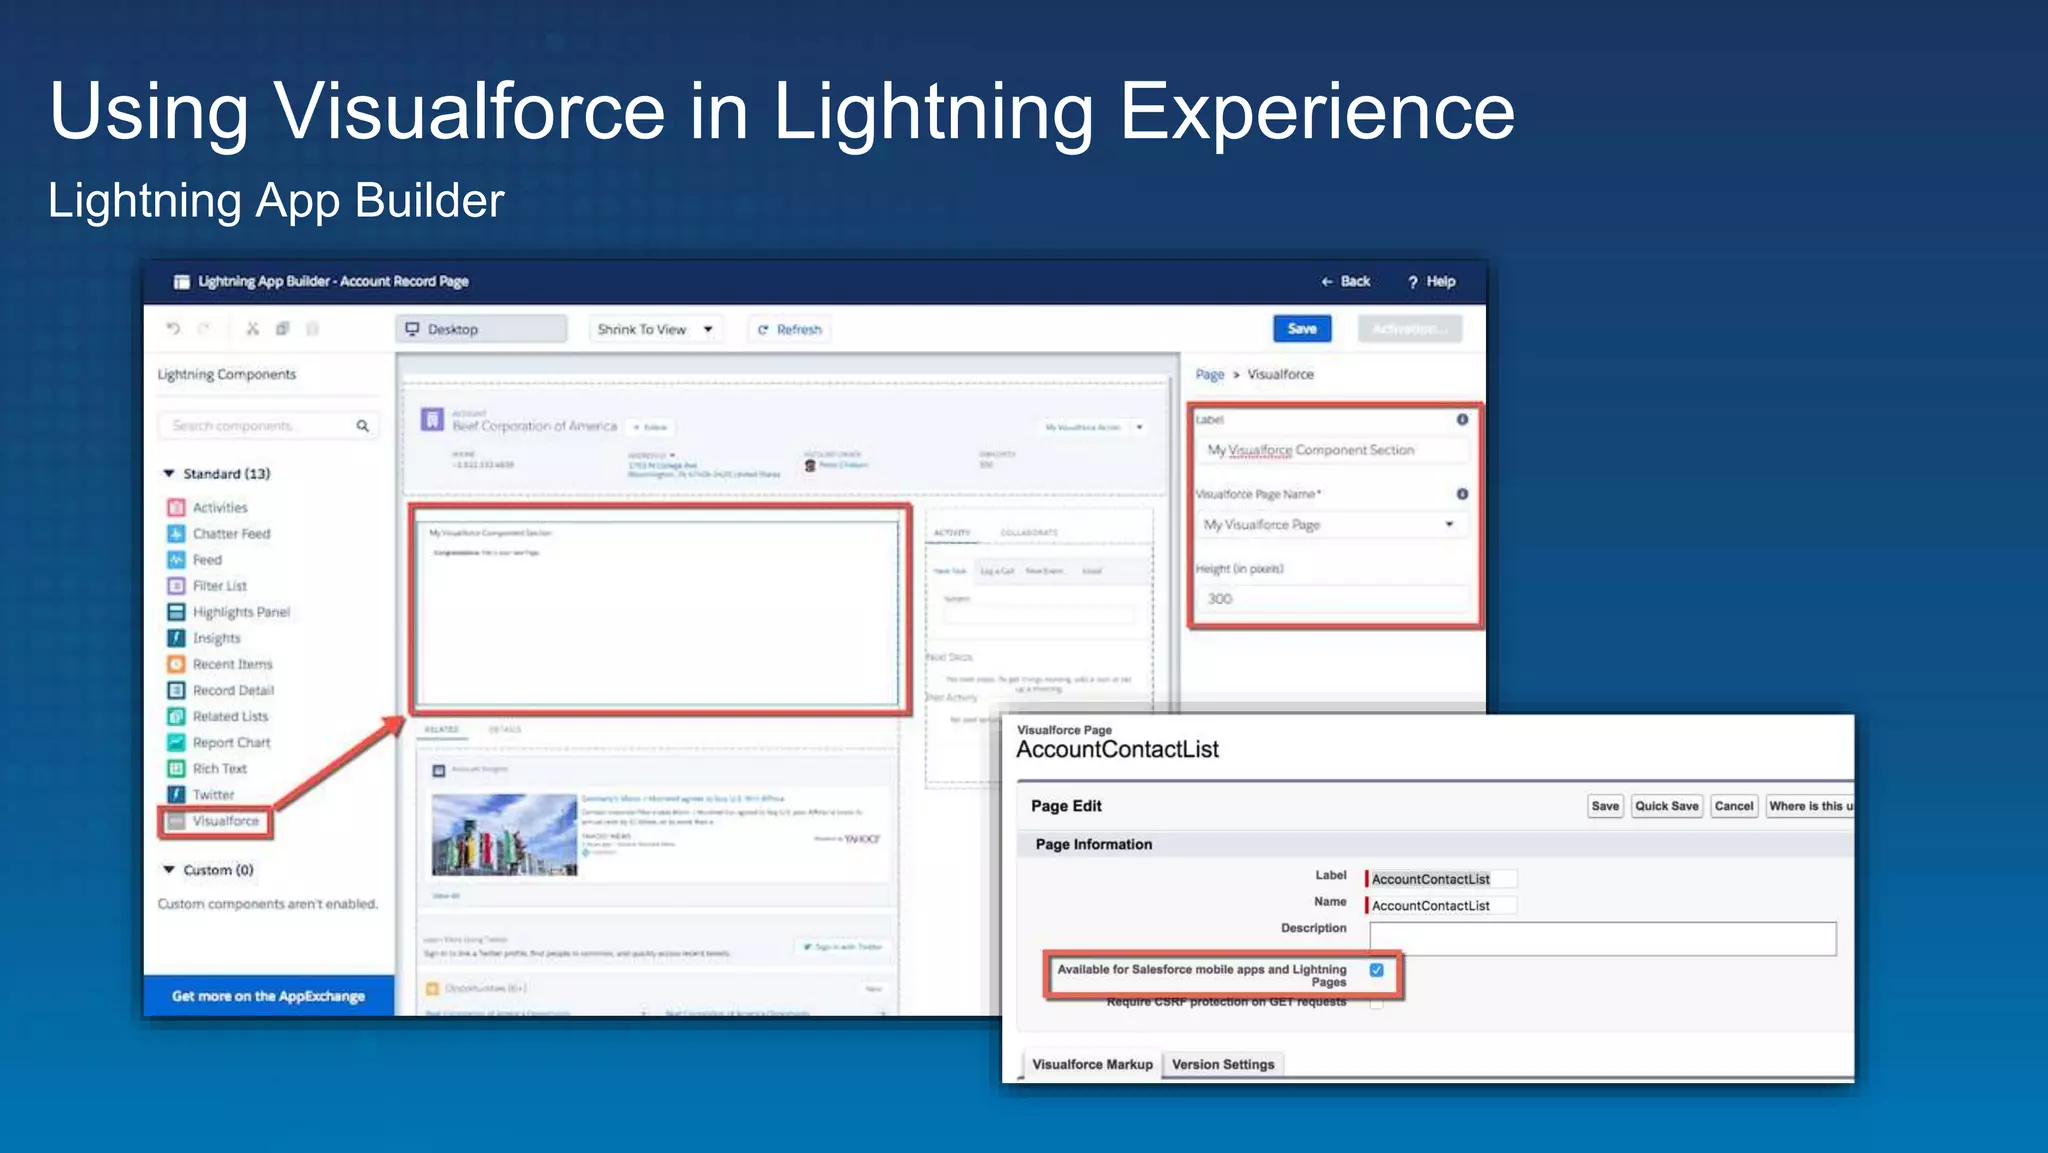Click the Description text box
Image resolution: width=2048 pixels, height=1153 pixels.
(x=1602, y=938)
